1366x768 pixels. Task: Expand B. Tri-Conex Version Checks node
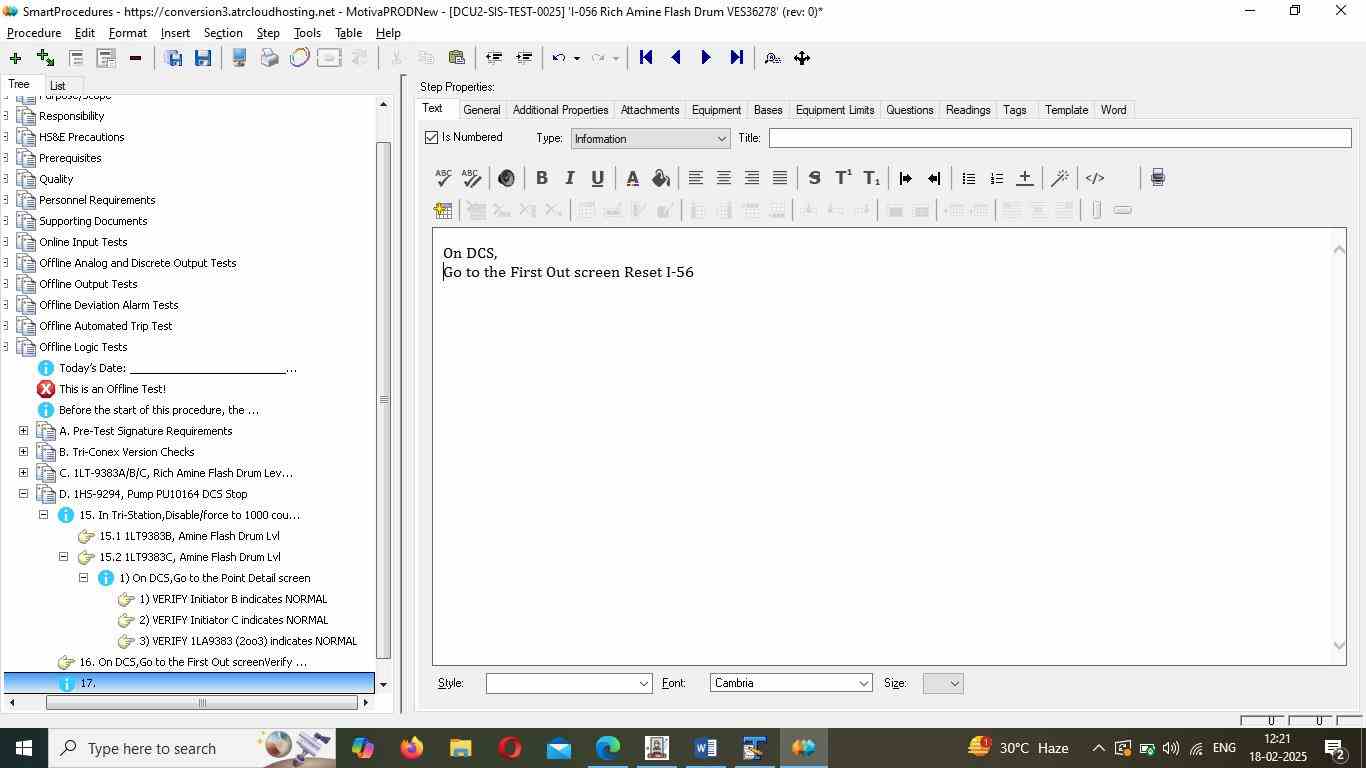pos(24,452)
